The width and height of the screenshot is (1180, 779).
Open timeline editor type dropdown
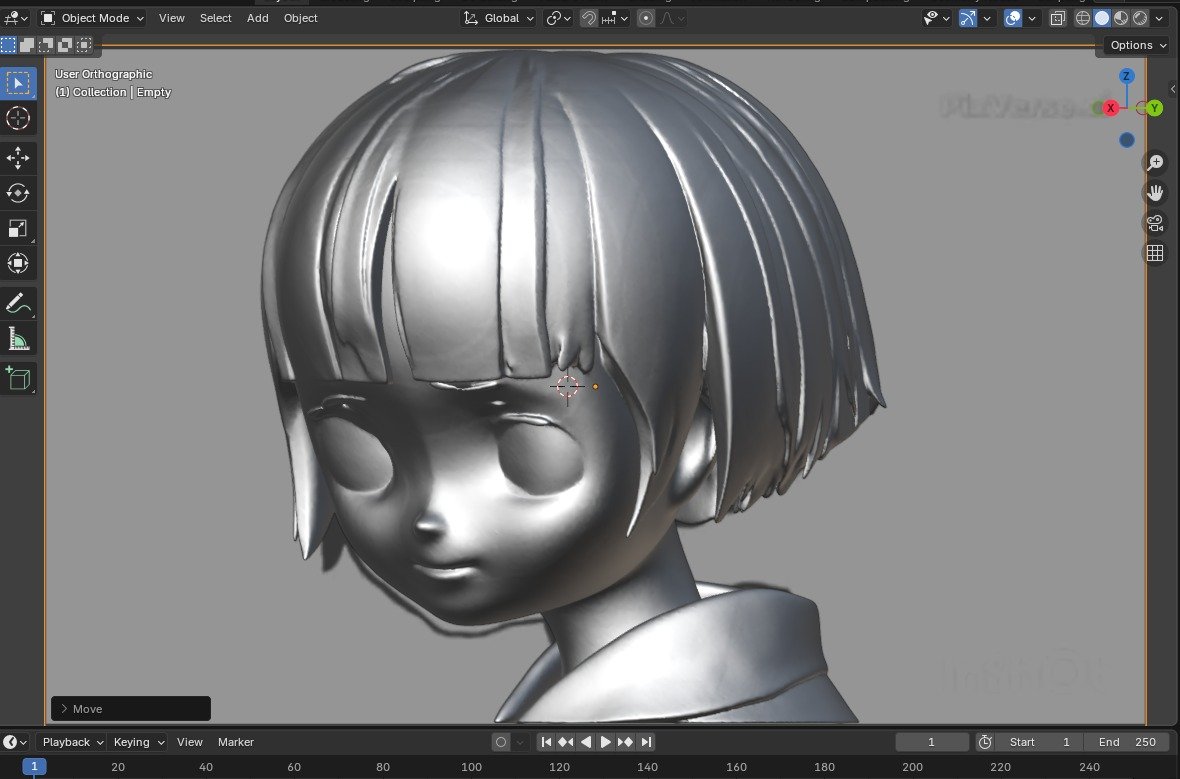14,742
